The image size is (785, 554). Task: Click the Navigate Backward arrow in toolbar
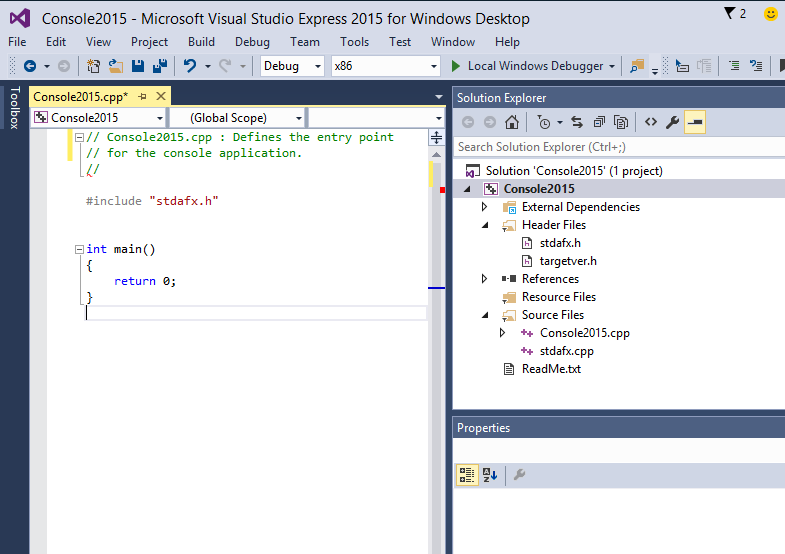pos(30,66)
